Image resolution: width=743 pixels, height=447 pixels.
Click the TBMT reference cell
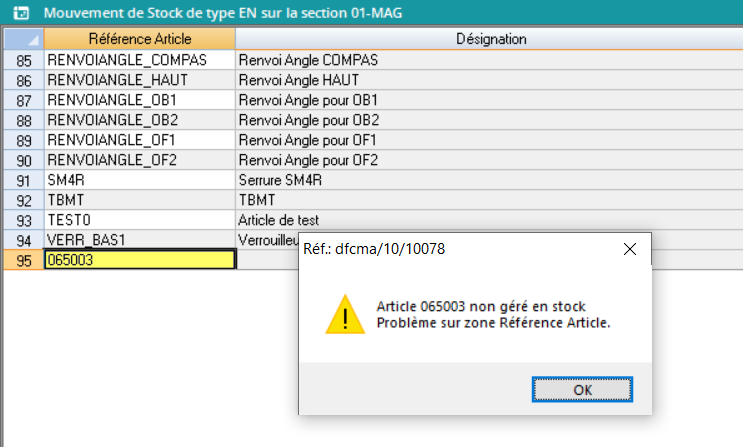pos(140,200)
